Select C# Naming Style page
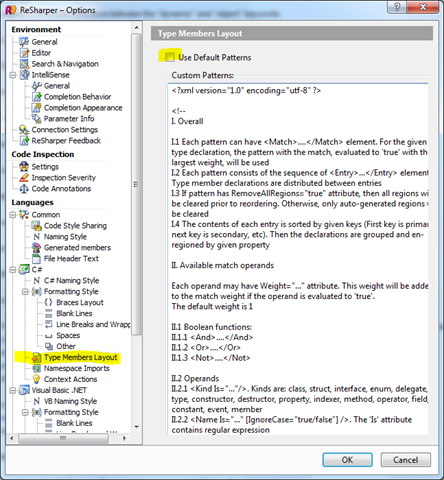 point(71,281)
